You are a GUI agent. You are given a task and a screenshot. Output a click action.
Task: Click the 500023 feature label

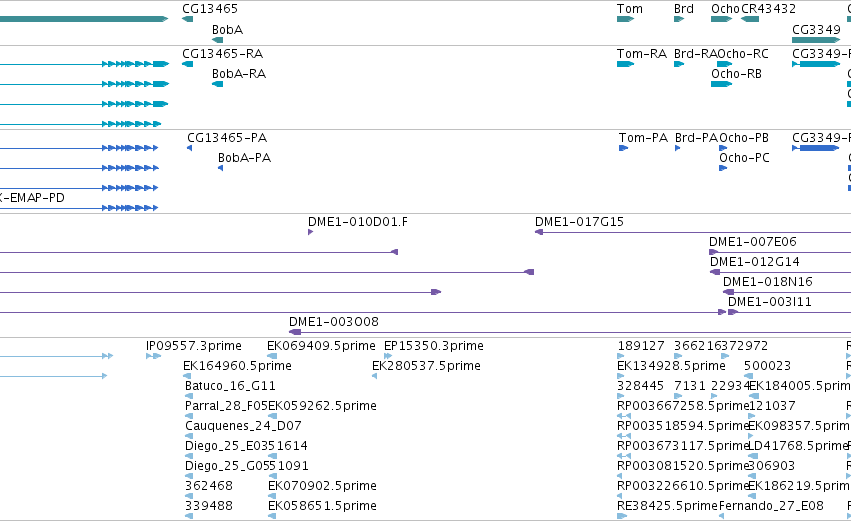[x=767, y=366]
